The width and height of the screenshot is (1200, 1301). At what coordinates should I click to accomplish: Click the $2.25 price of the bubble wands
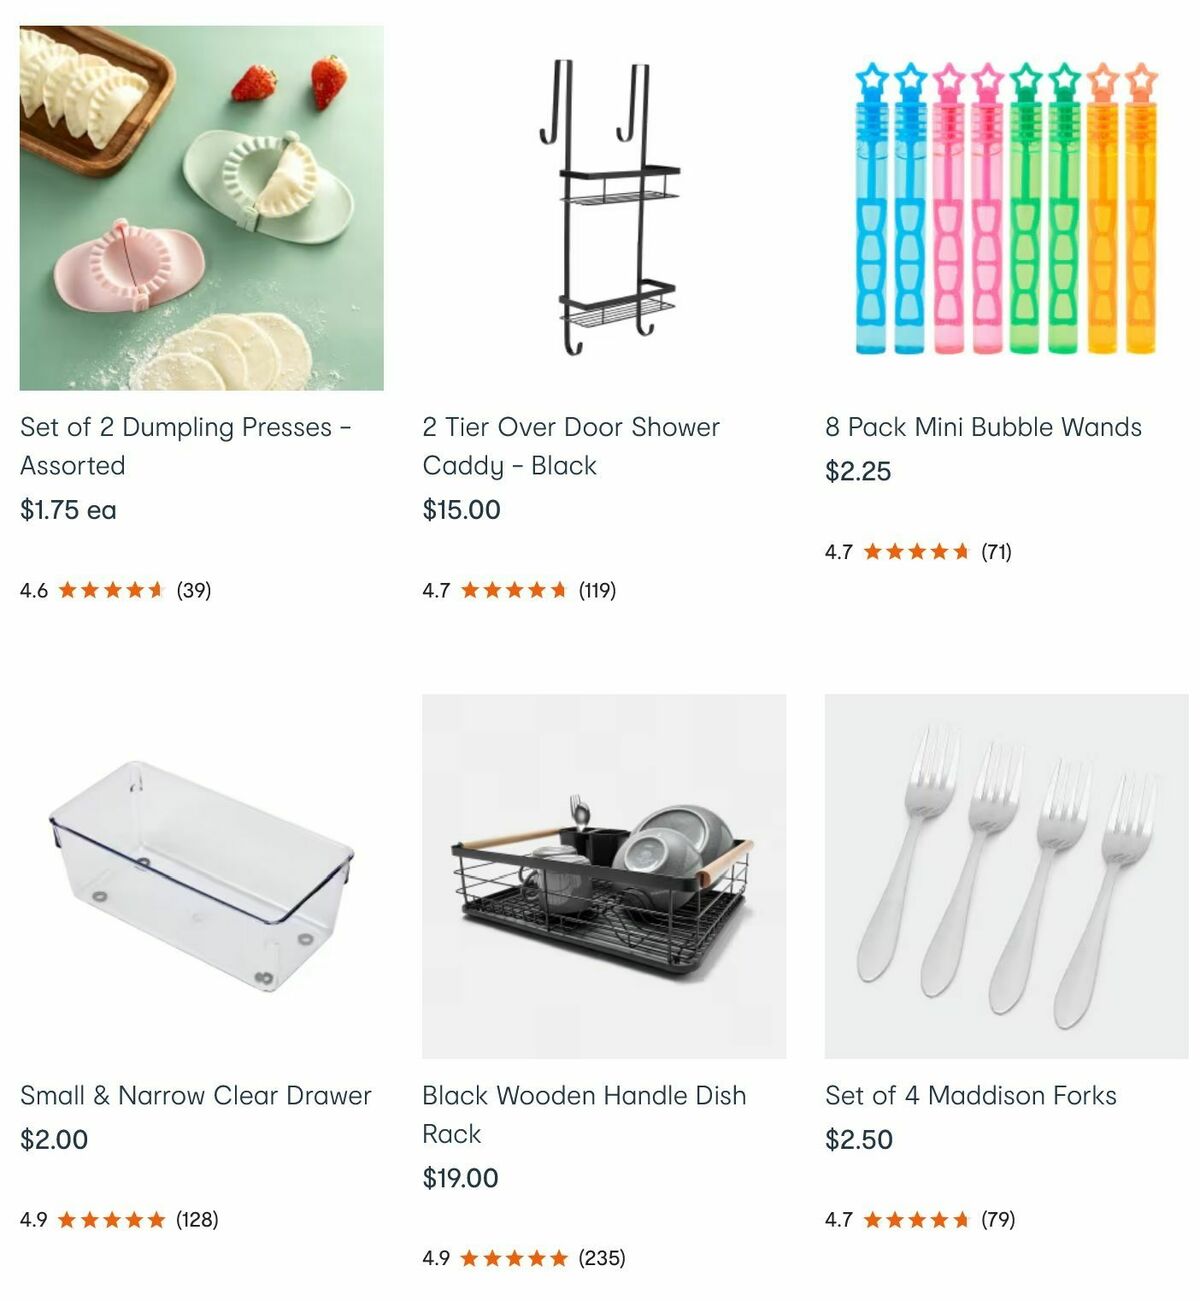pyautogui.click(x=858, y=471)
